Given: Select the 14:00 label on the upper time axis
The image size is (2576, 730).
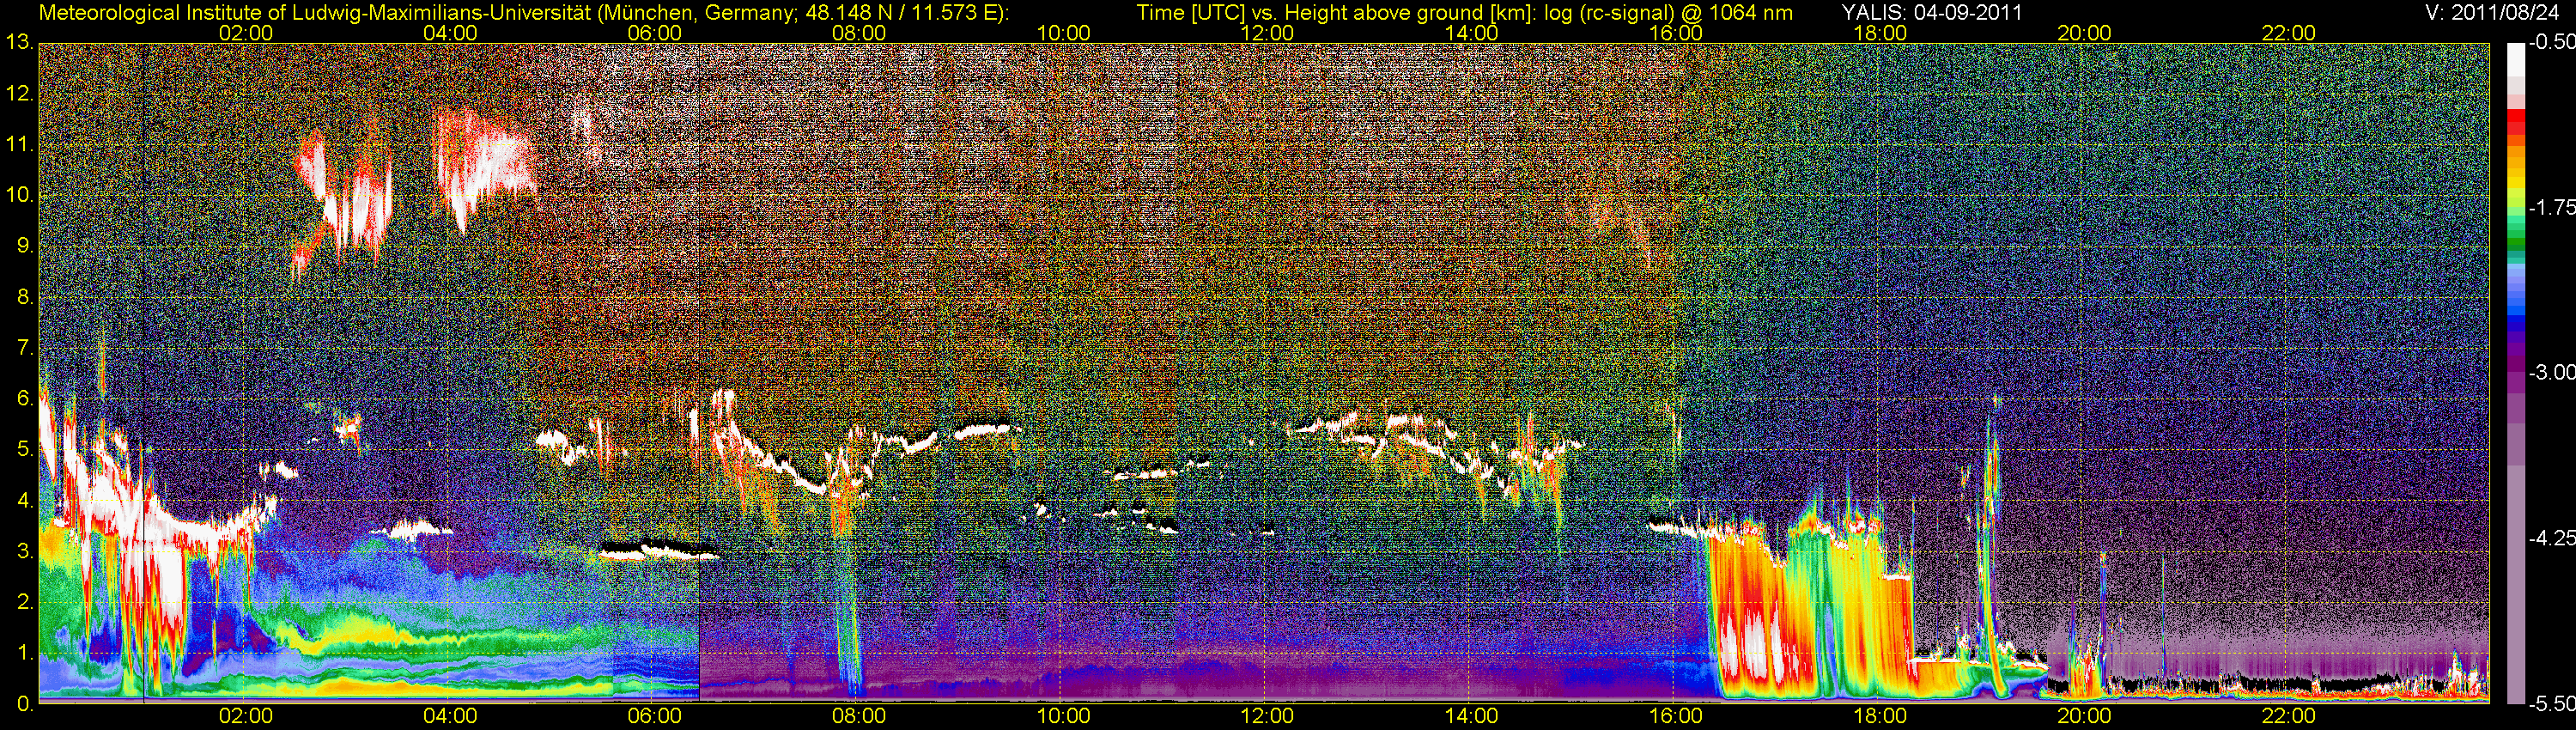Looking at the screenshot, I should tap(1472, 33).
